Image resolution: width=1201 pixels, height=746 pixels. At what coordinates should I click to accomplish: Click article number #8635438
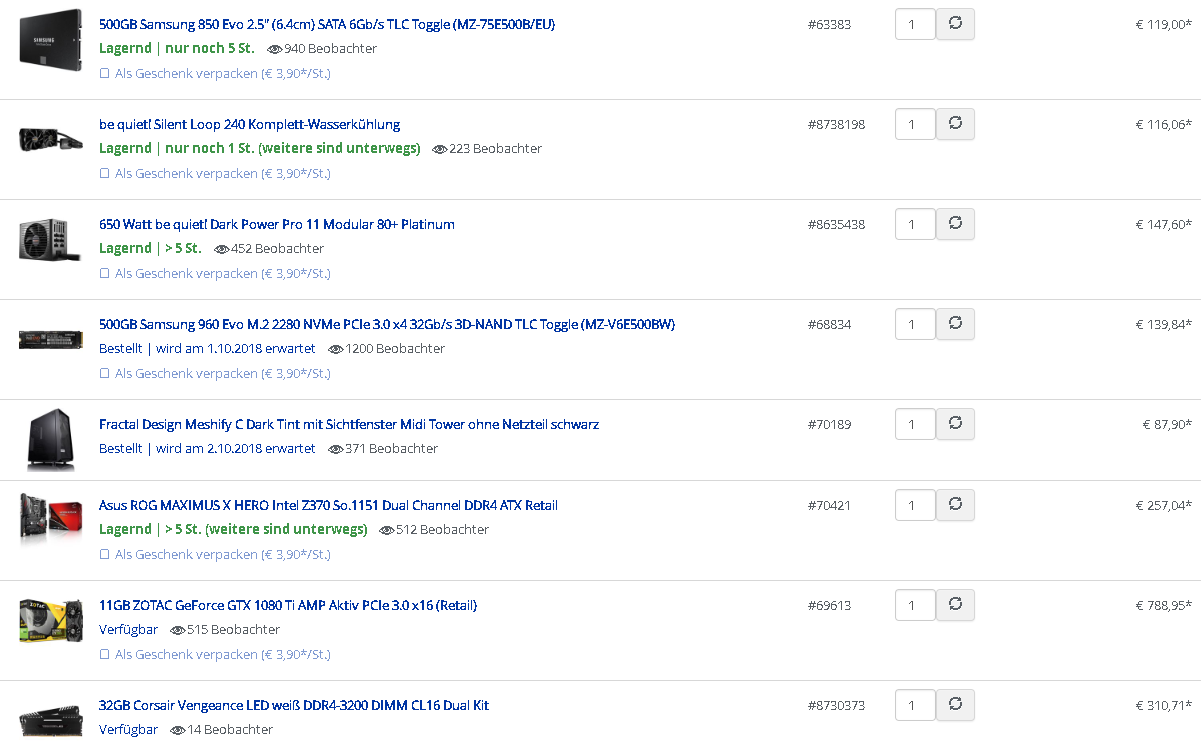tap(836, 224)
